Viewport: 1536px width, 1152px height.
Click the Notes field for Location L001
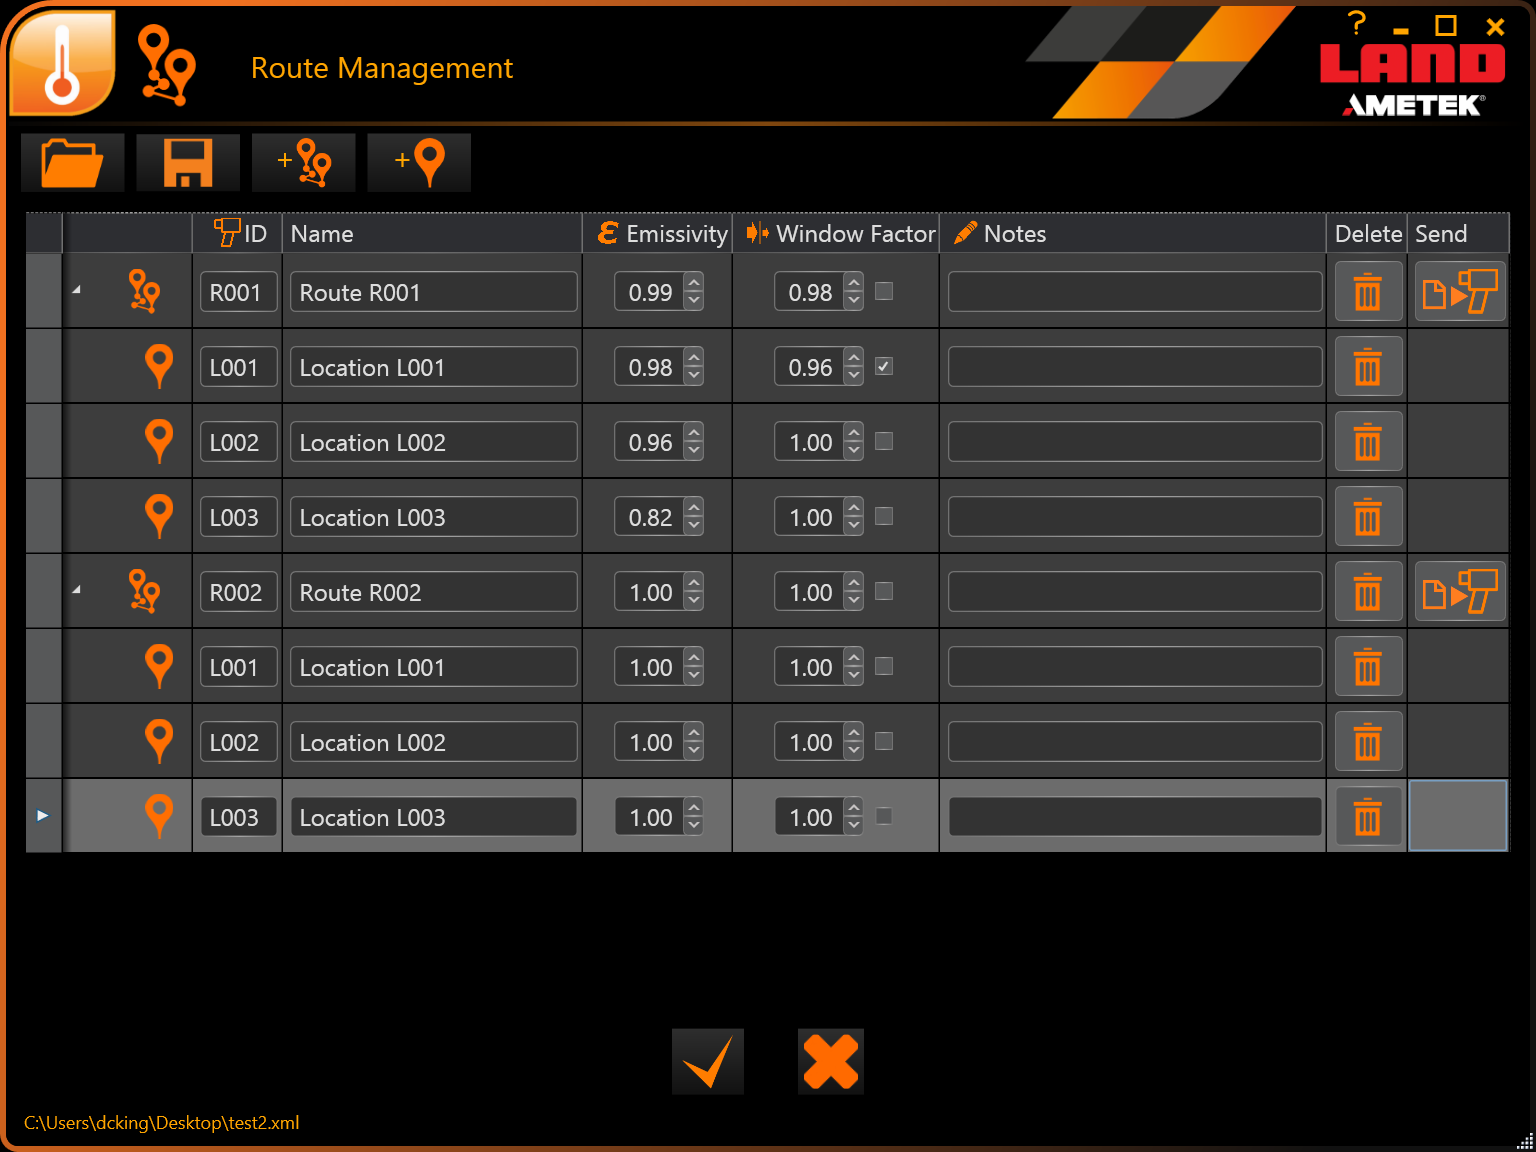point(1134,367)
